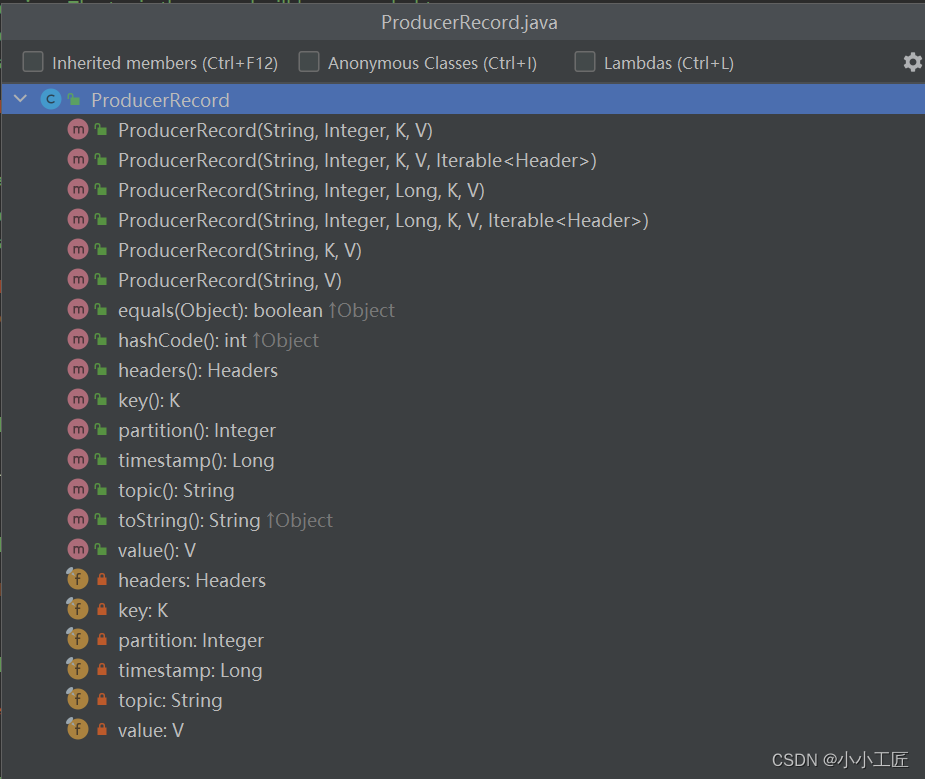Open the settings gear in structure popup
This screenshot has width=925, height=779.
pos(912,62)
